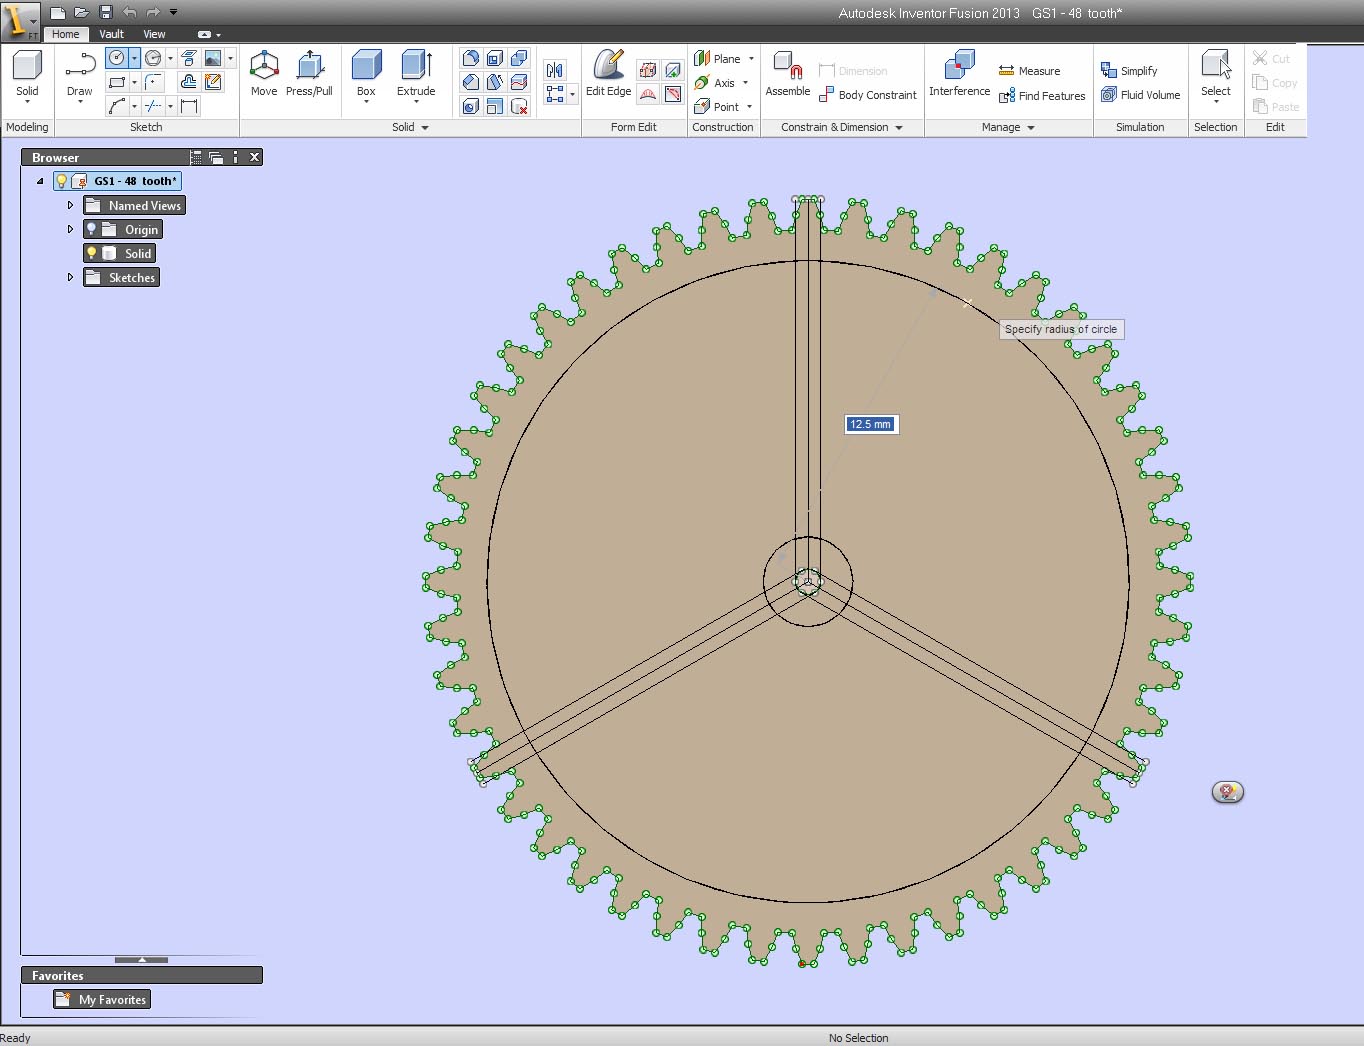Select the Extrude tool
This screenshot has height=1046, width=1364.
point(416,76)
